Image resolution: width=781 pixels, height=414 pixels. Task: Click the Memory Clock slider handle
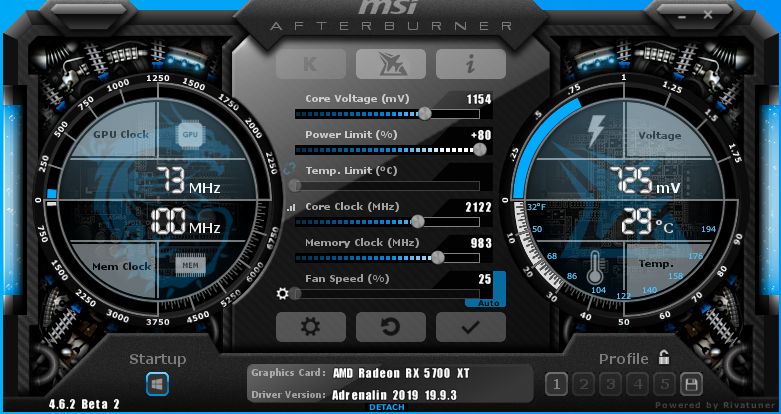point(438,258)
